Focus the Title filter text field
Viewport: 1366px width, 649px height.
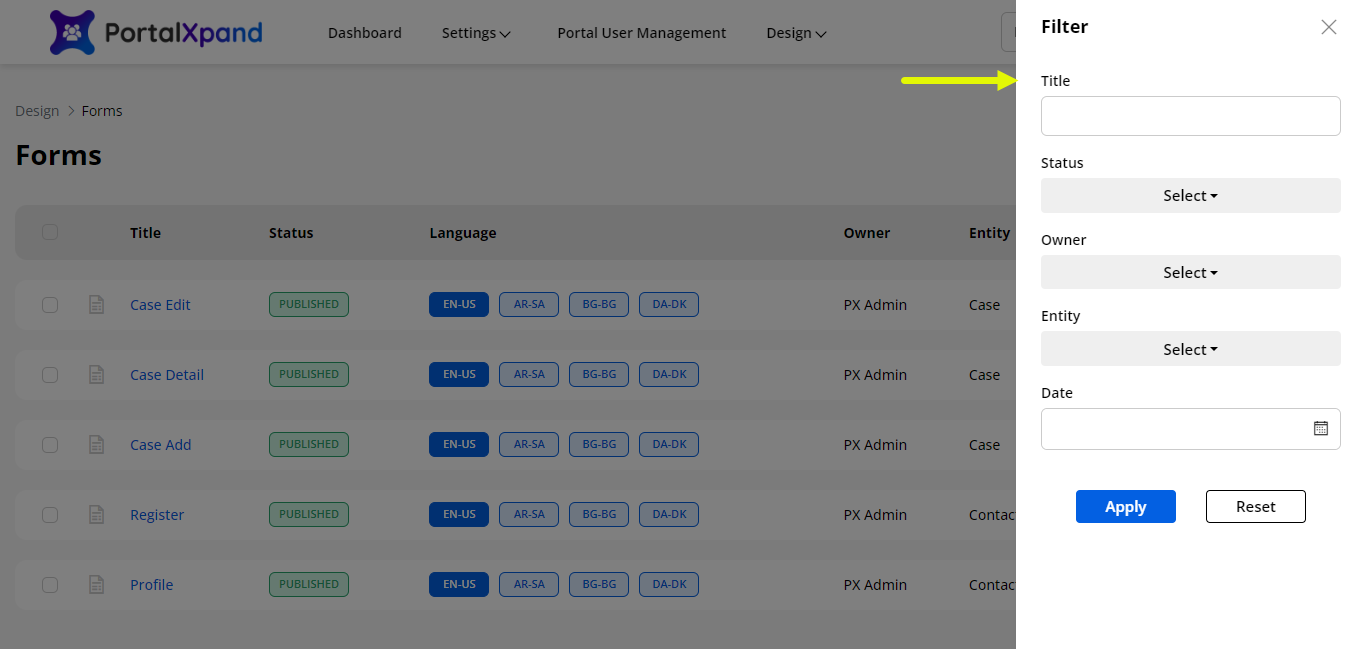click(1190, 116)
